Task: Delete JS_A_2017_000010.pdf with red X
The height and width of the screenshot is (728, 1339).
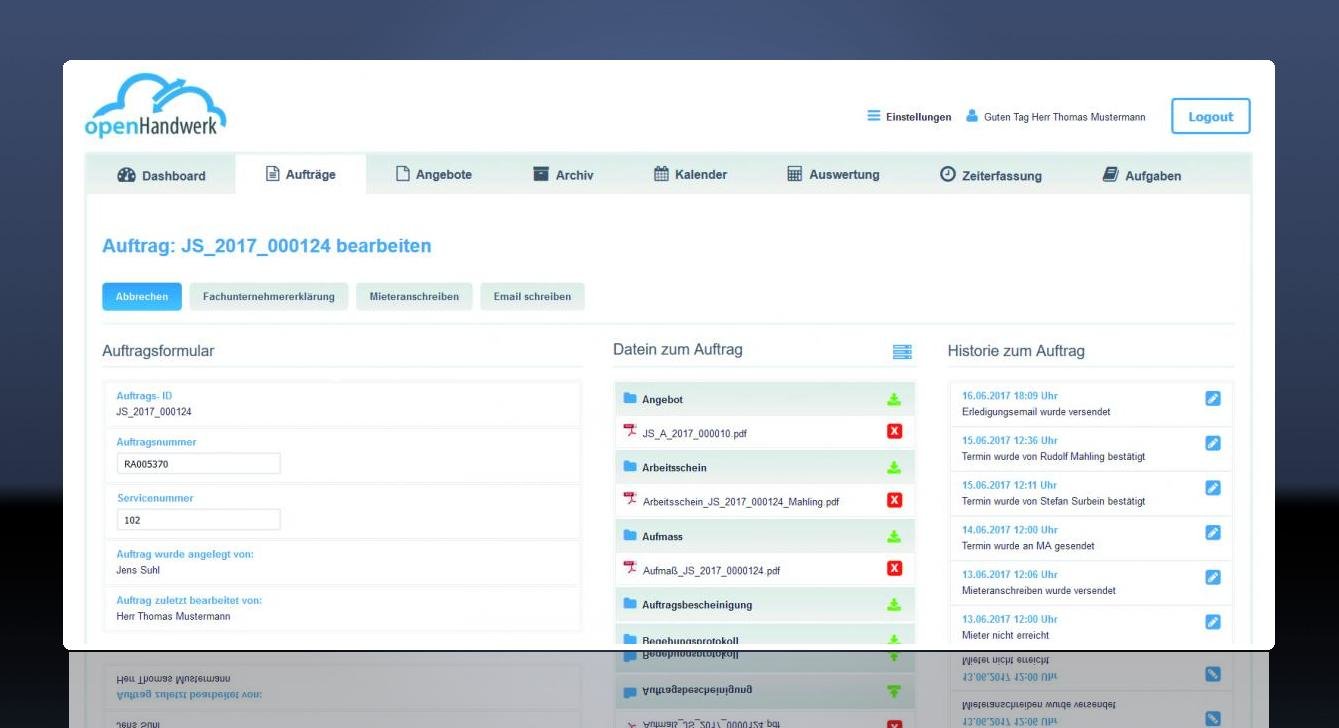Action: click(894, 431)
